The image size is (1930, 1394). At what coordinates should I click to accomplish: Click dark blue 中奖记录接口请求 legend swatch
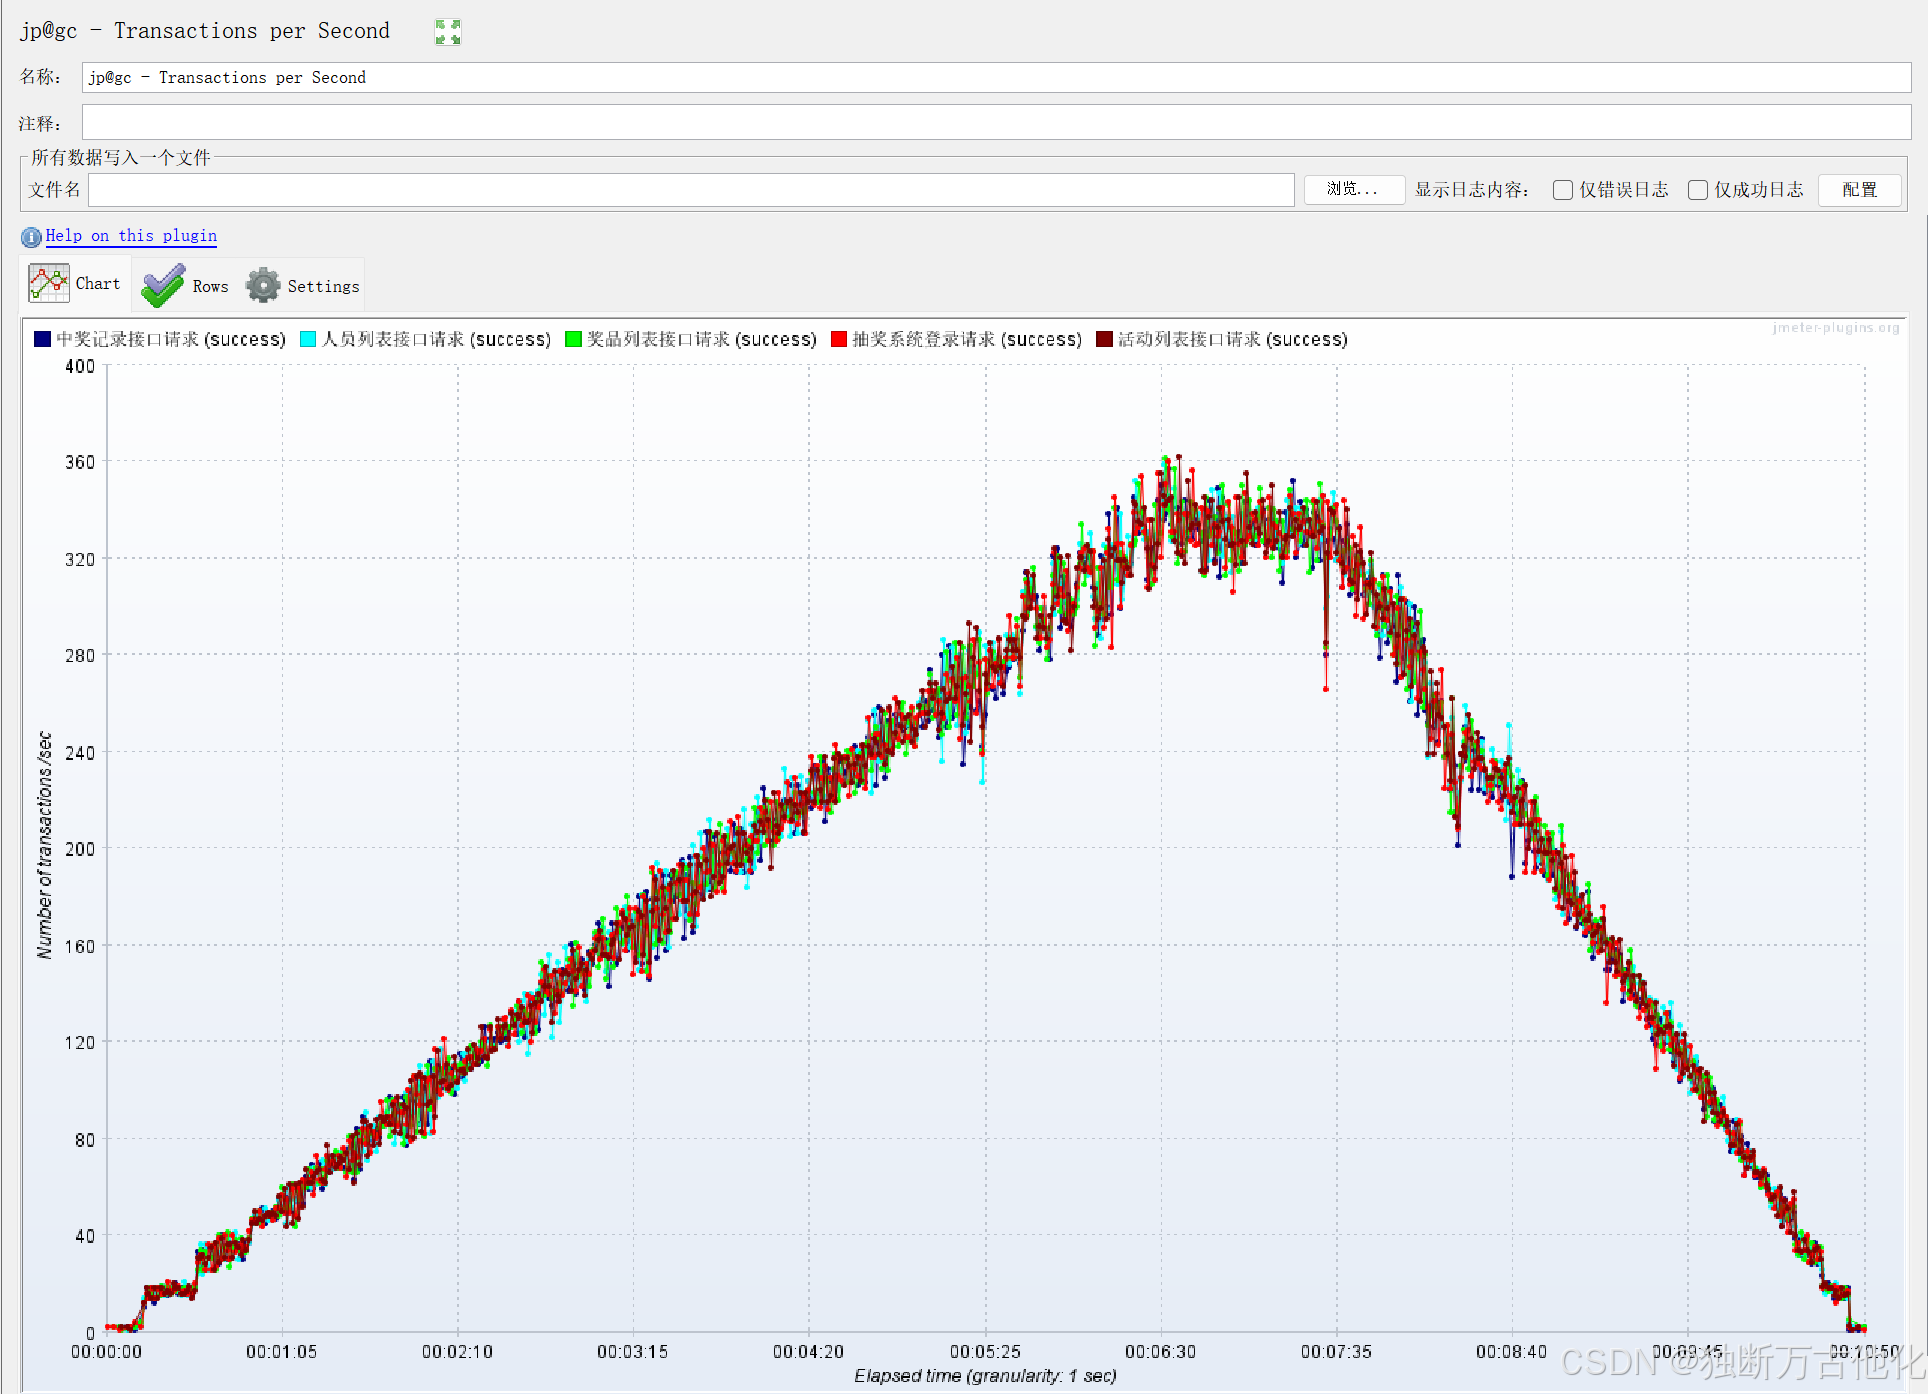click(42, 340)
